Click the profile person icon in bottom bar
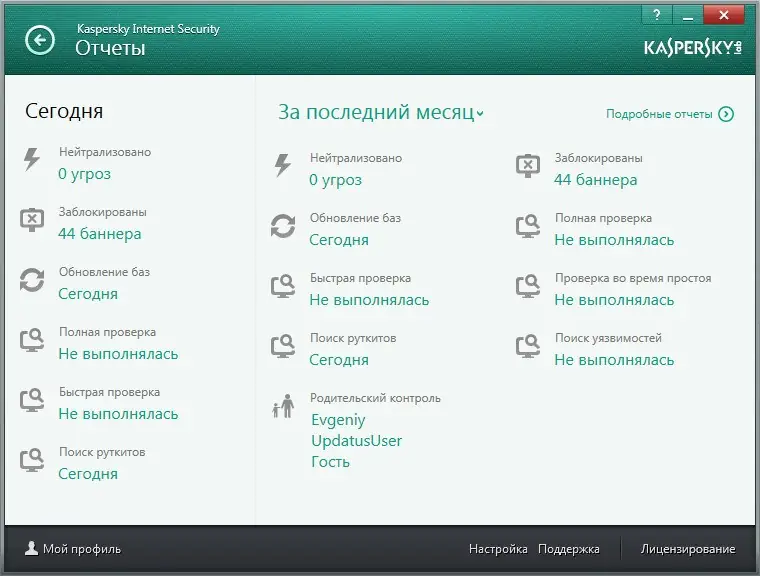The image size is (760, 576). pos(32,548)
